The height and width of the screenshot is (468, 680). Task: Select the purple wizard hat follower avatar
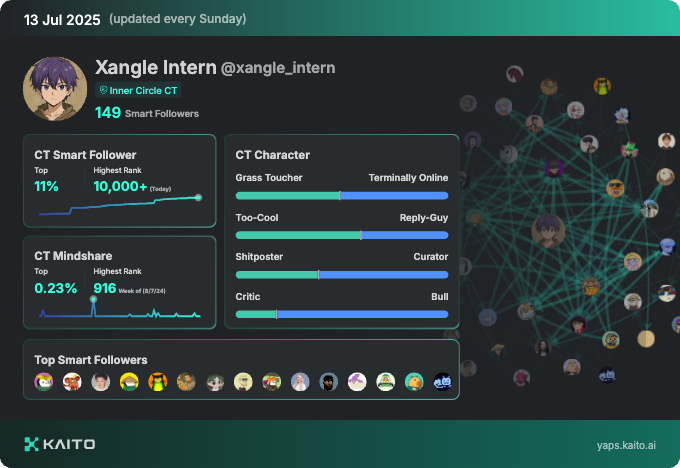point(357,382)
